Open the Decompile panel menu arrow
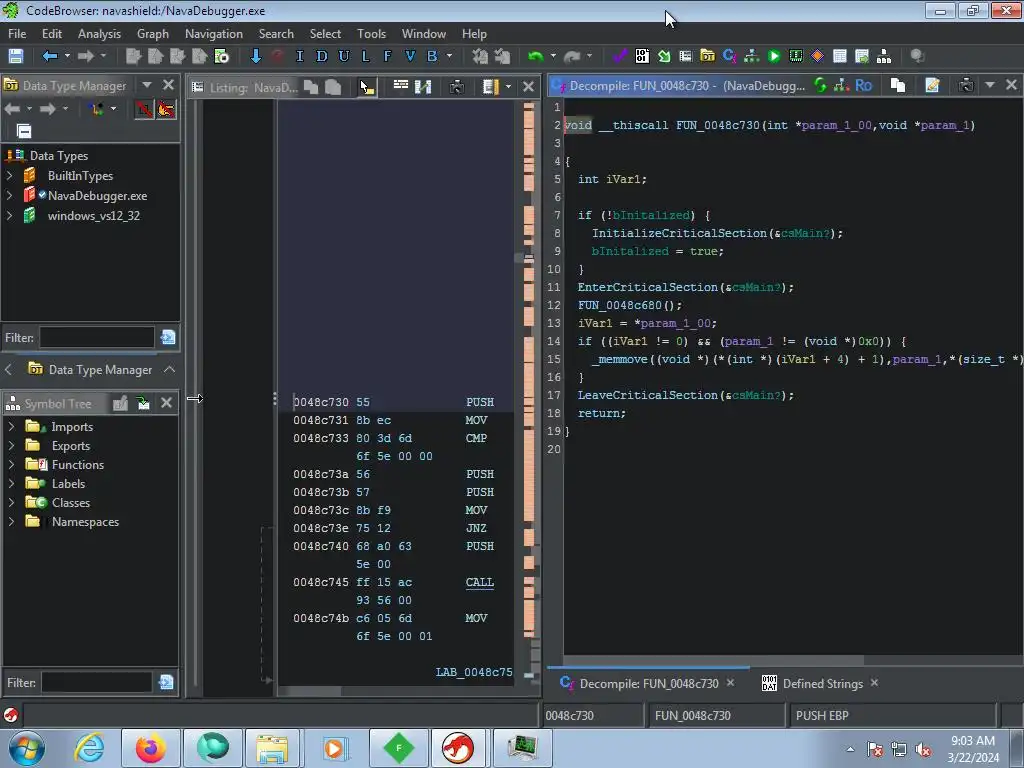This screenshot has height=768, width=1024. [x=990, y=85]
